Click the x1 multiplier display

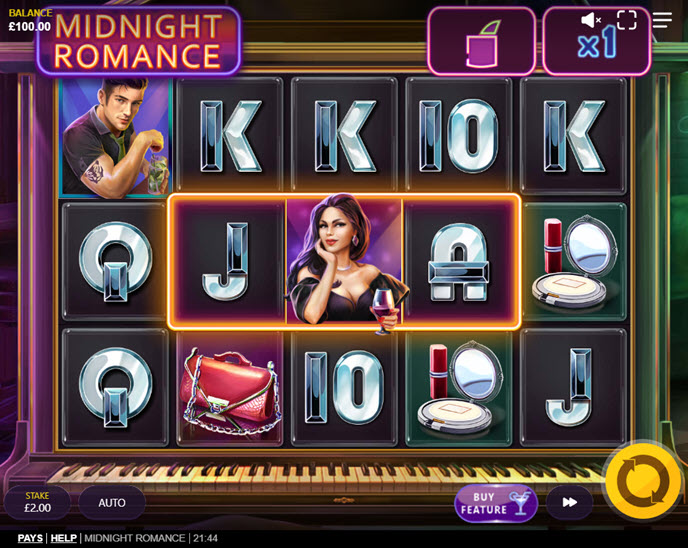[x=597, y=43]
